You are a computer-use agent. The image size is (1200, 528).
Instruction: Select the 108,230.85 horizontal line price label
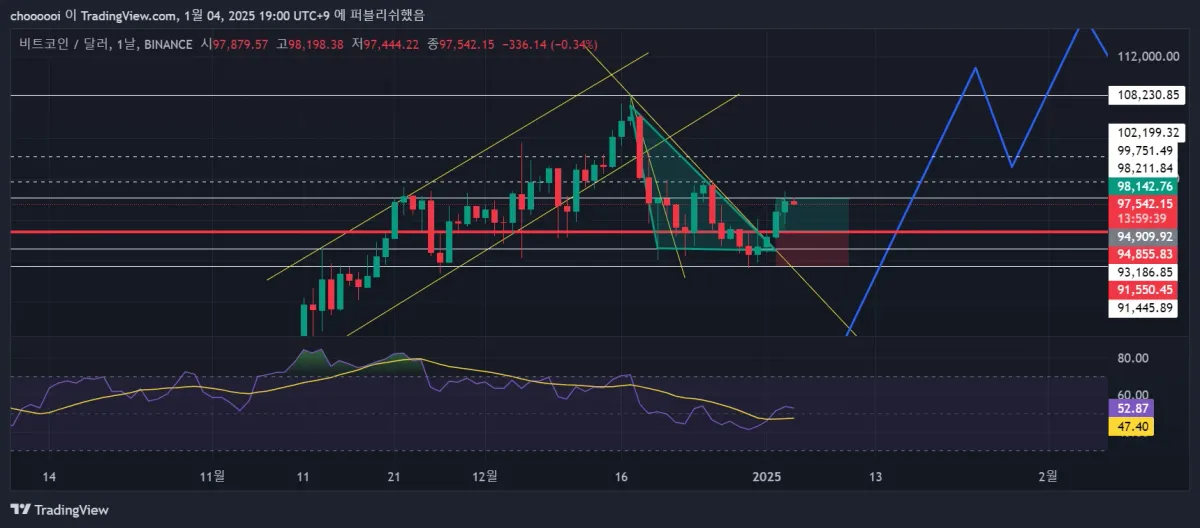pyautogui.click(x=1153, y=95)
